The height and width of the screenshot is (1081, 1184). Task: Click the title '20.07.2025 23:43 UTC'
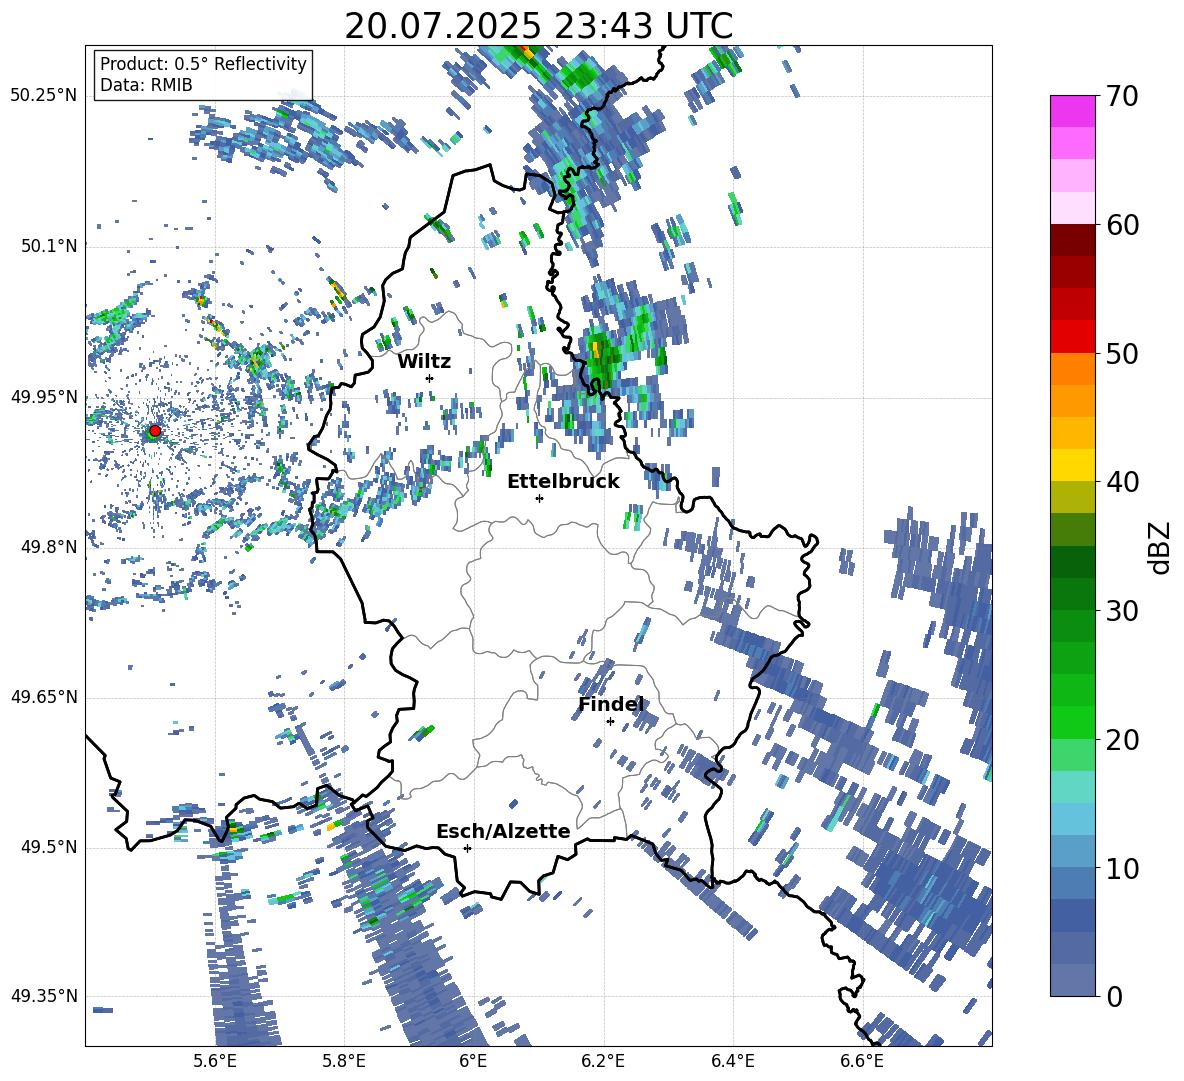(x=538, y=26)
